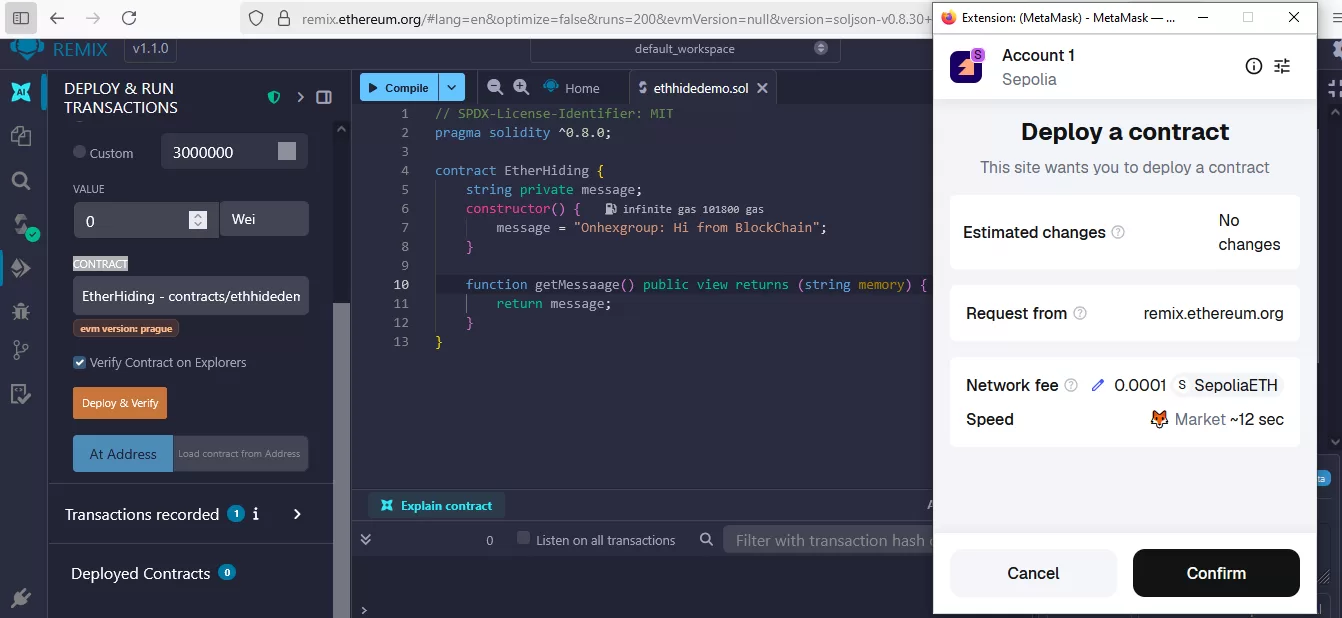Open MetaMask advanced settings sliders icon
Viewport: 1342px width, 618px height.
[x=1282, y=66]
